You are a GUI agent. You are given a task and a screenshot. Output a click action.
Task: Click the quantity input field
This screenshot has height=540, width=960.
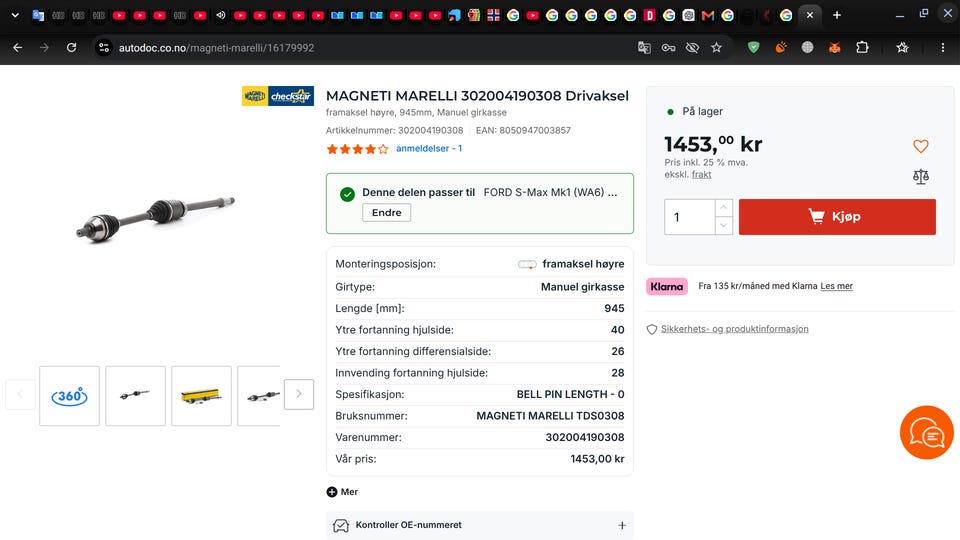[690, 217]
